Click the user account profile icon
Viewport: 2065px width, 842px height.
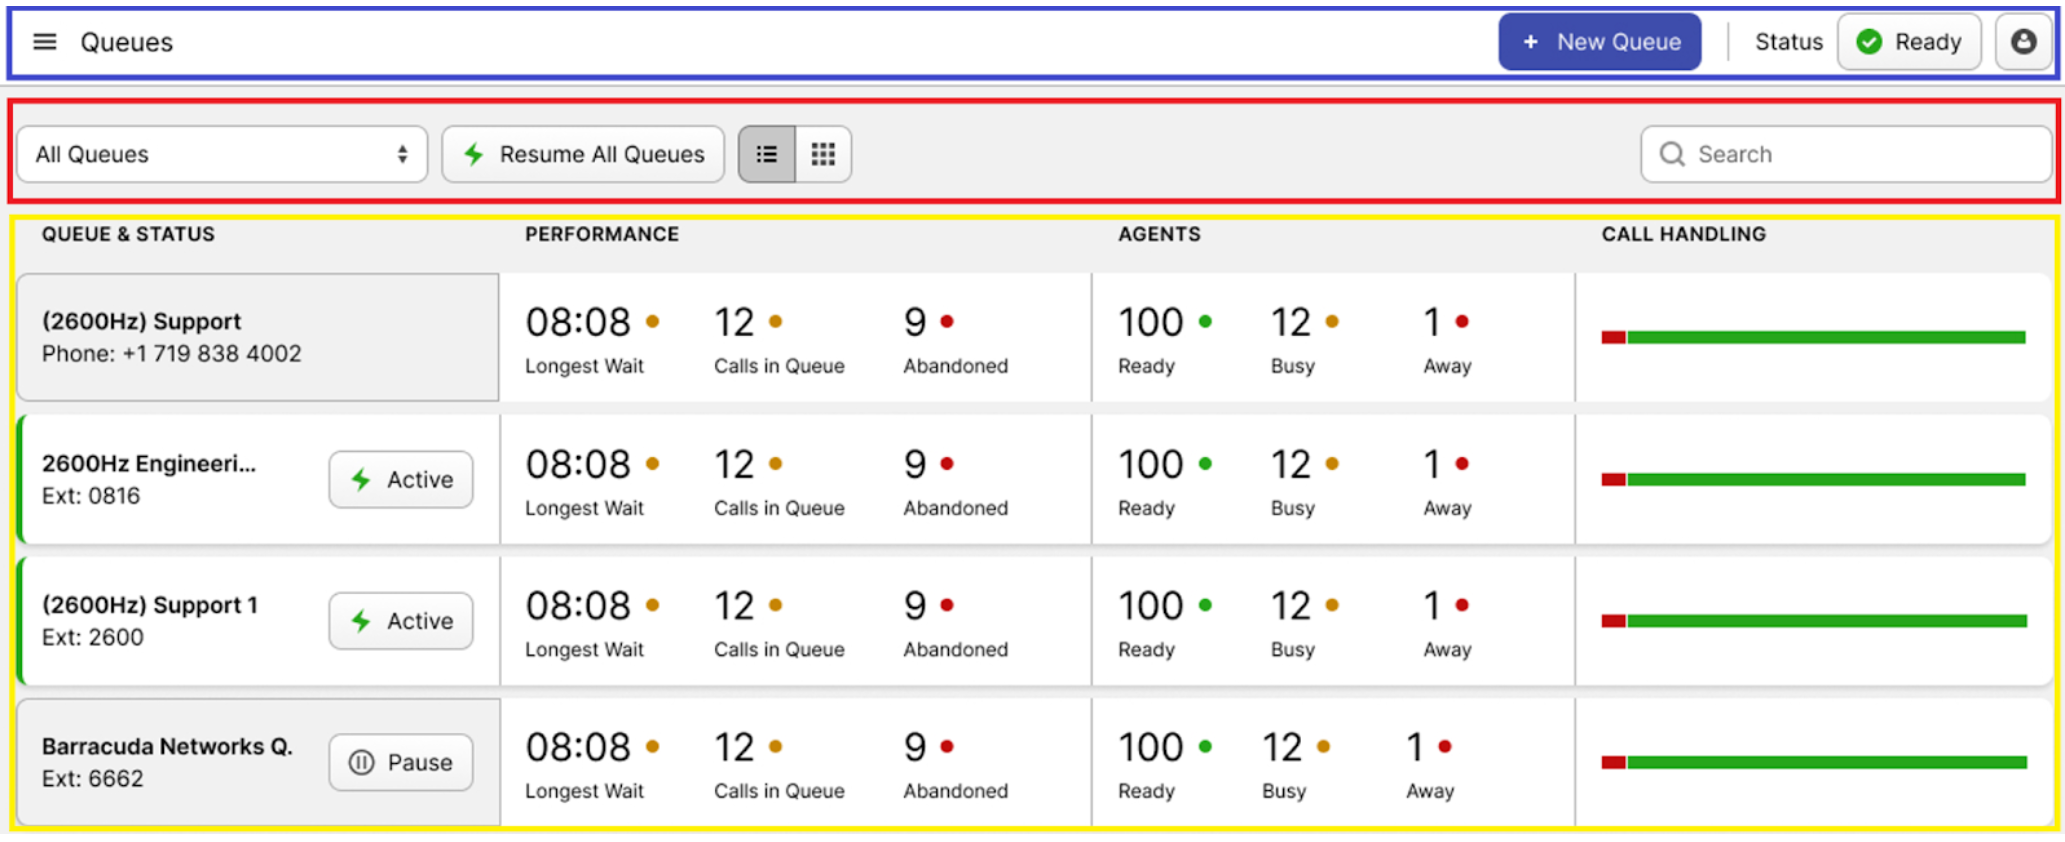point(2023,42)
